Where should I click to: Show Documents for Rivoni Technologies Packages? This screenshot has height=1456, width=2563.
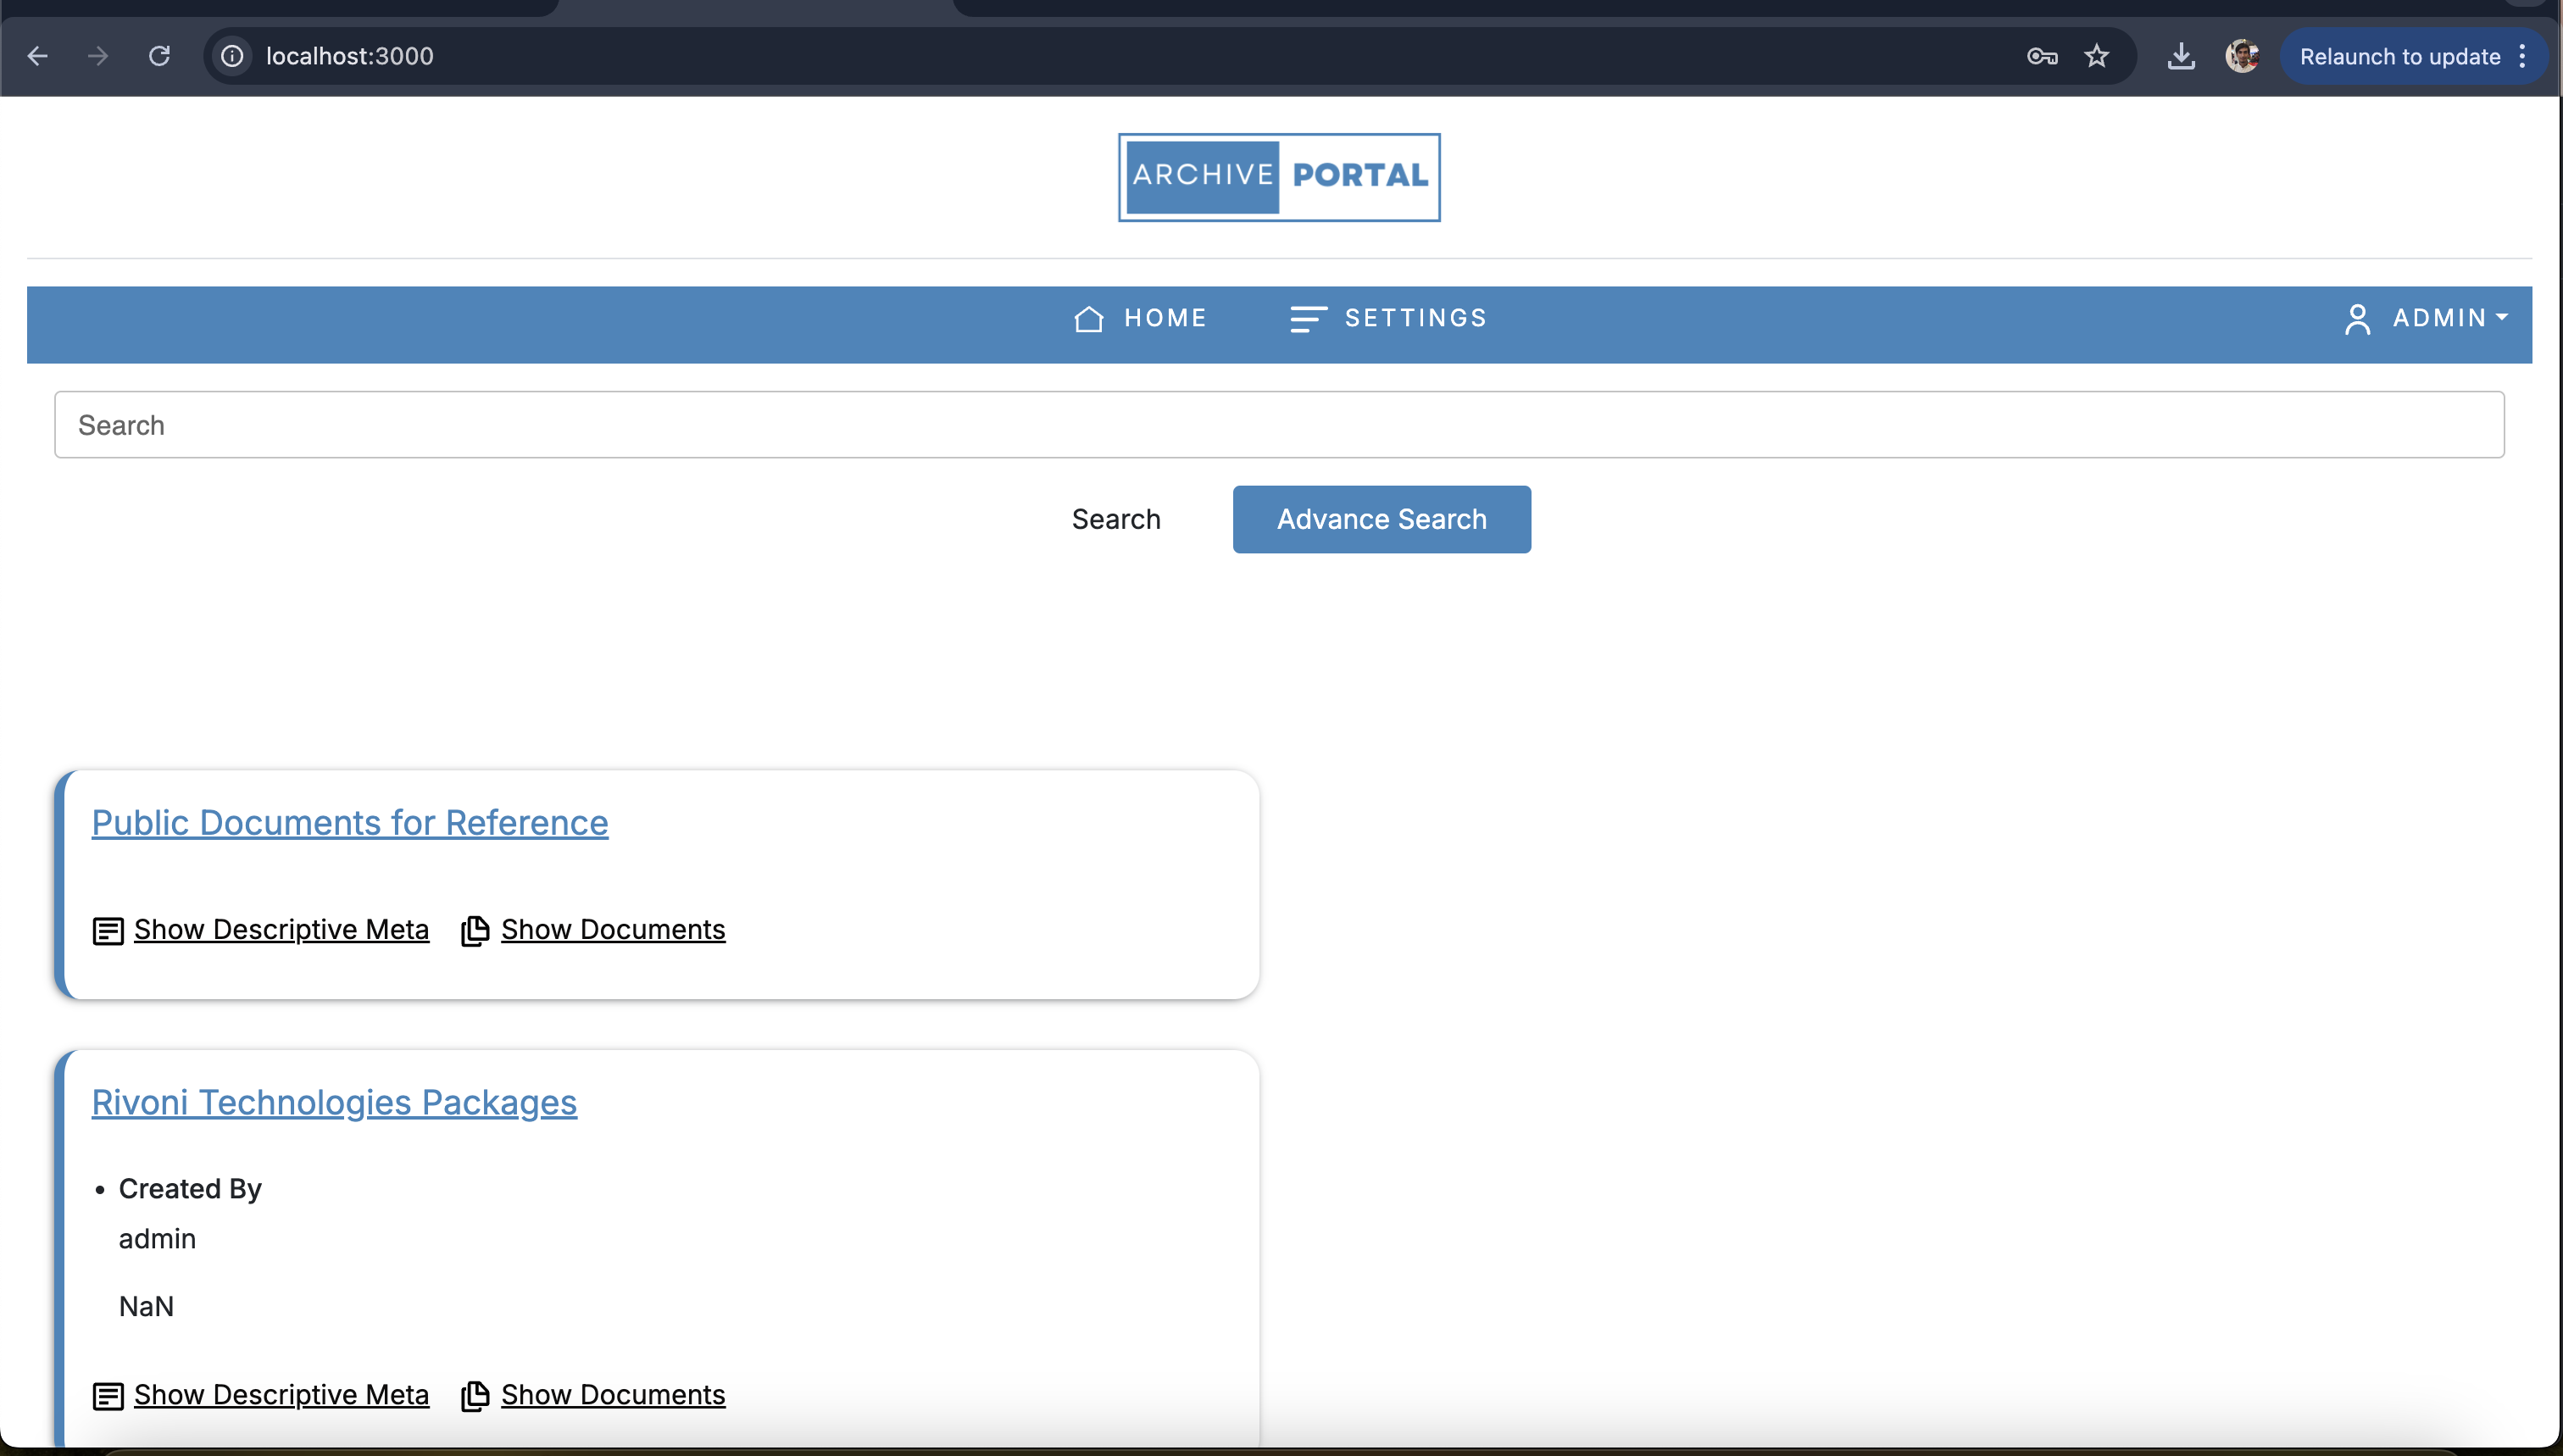pyautogui.click(x=613, y=1395)
